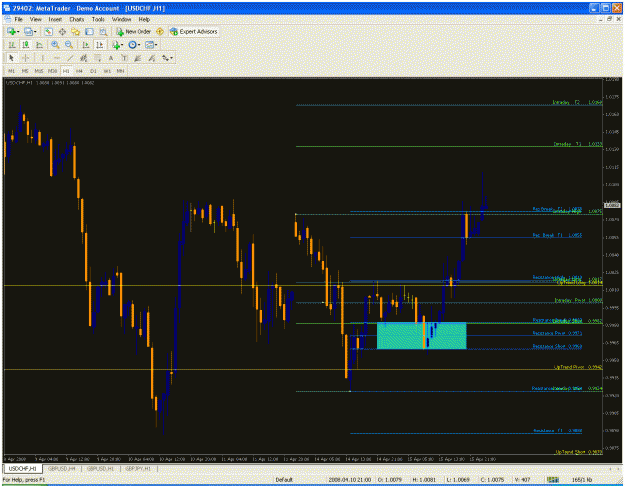
Task: Insert text with the A tool
Action: point(111,58)
